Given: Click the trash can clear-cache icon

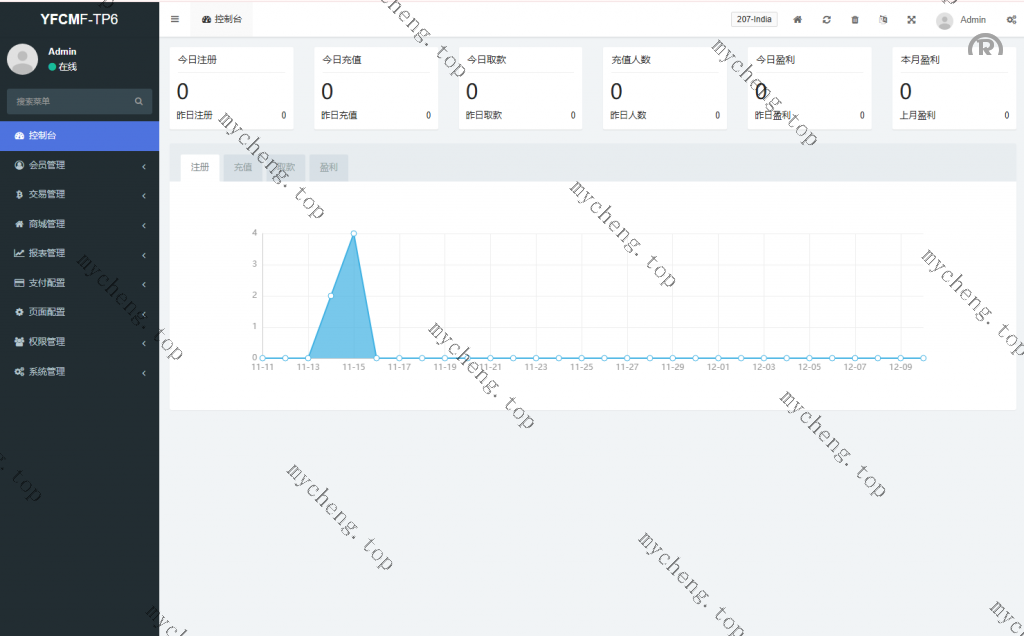Looking at the screenshot, I should pos(854,19).
